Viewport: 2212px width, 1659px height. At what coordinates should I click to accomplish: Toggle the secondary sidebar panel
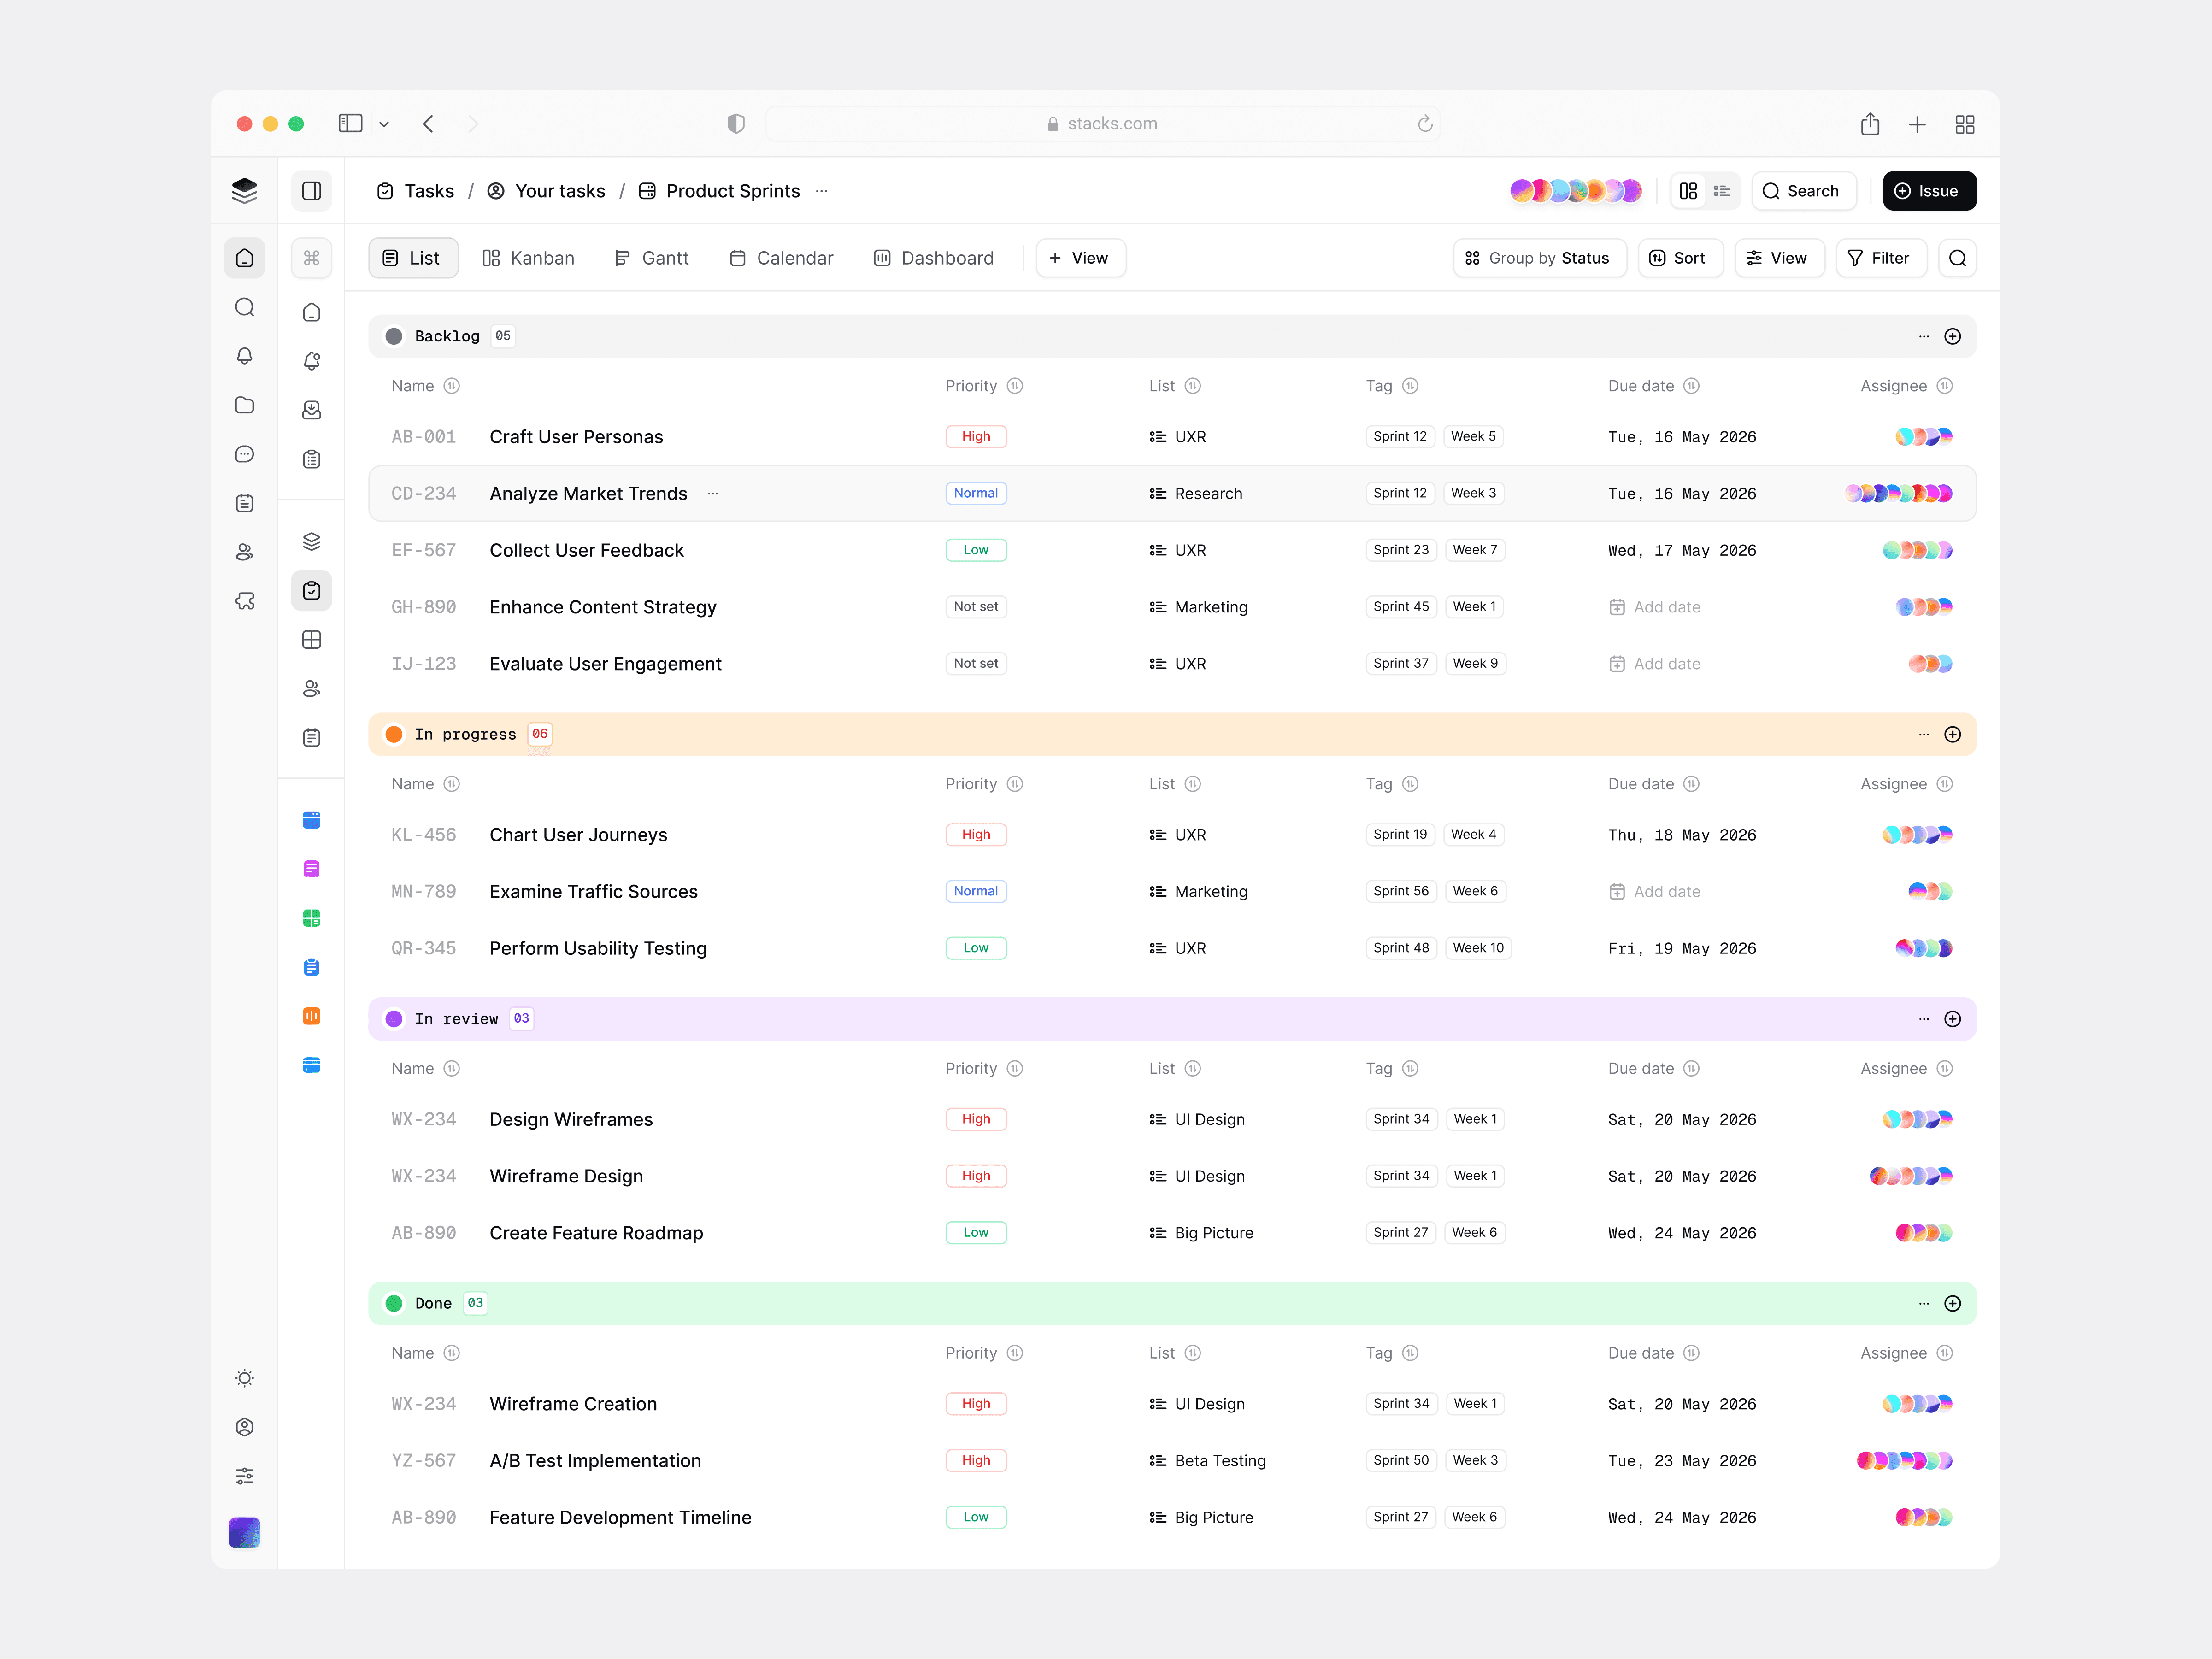coord(311,190)
